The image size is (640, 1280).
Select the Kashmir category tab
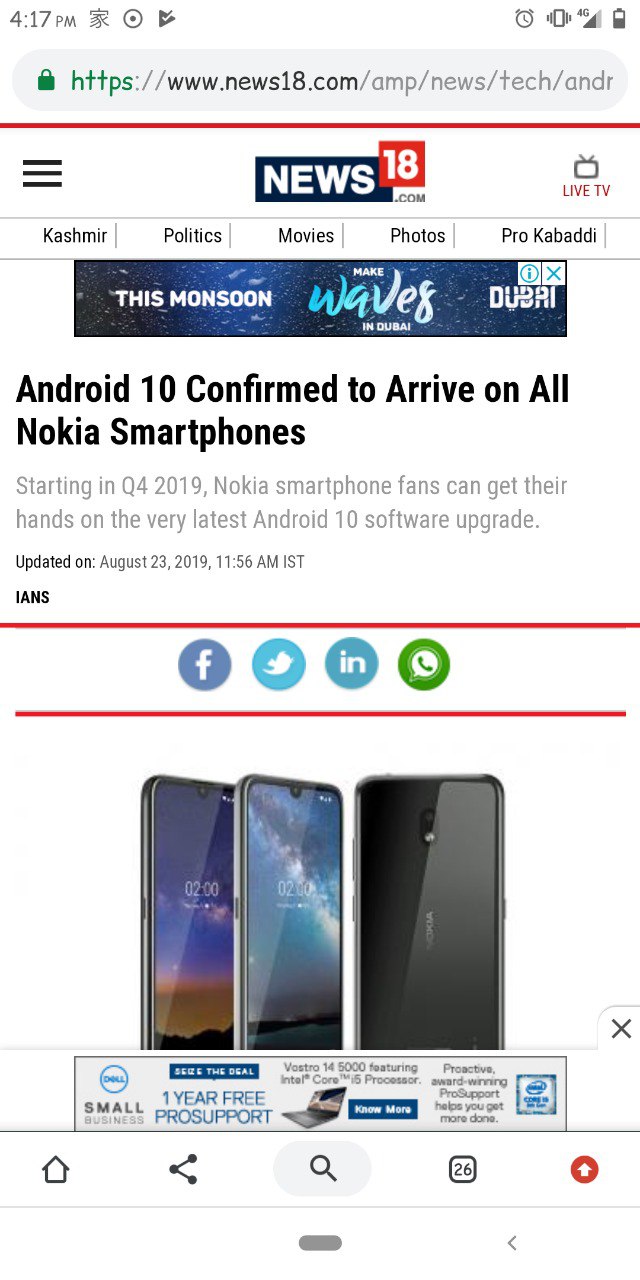[75, 236]
